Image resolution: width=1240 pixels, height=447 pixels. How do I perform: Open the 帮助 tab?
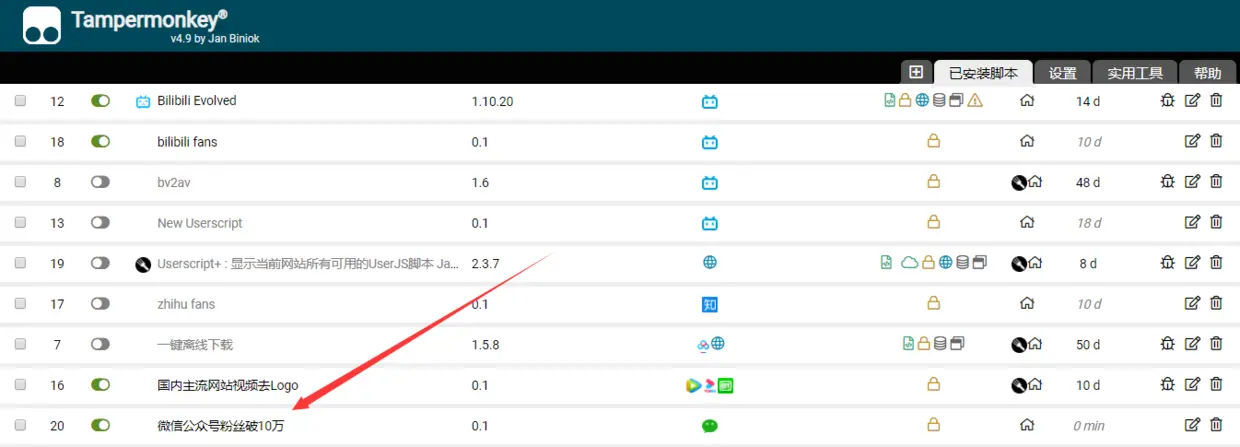(1208, 73)
